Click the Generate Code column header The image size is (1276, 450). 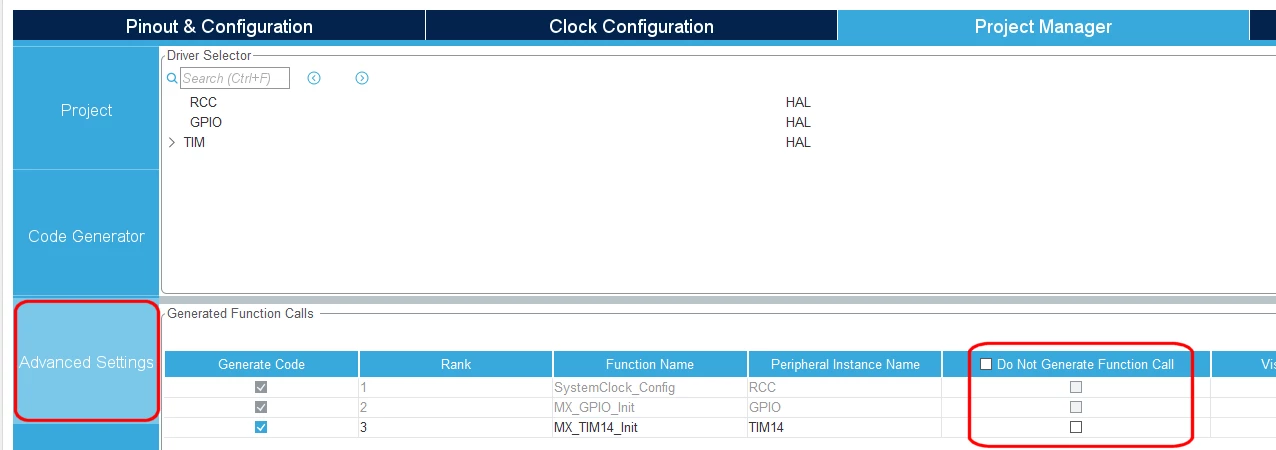[261, 364]
